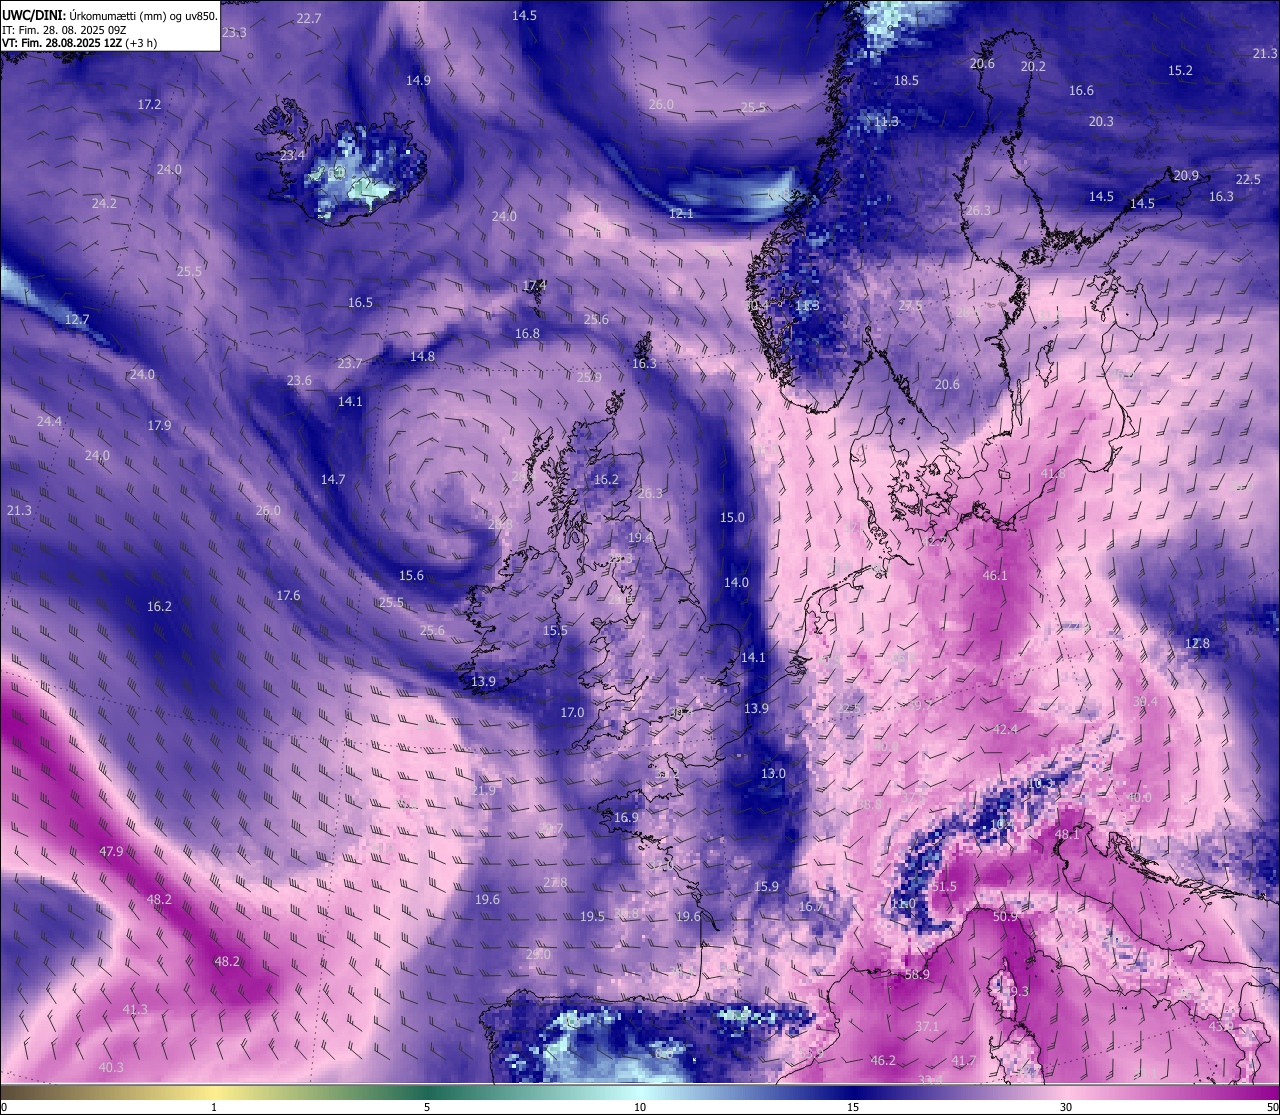Click the 20.2 value label

[x=1033, y=67]
